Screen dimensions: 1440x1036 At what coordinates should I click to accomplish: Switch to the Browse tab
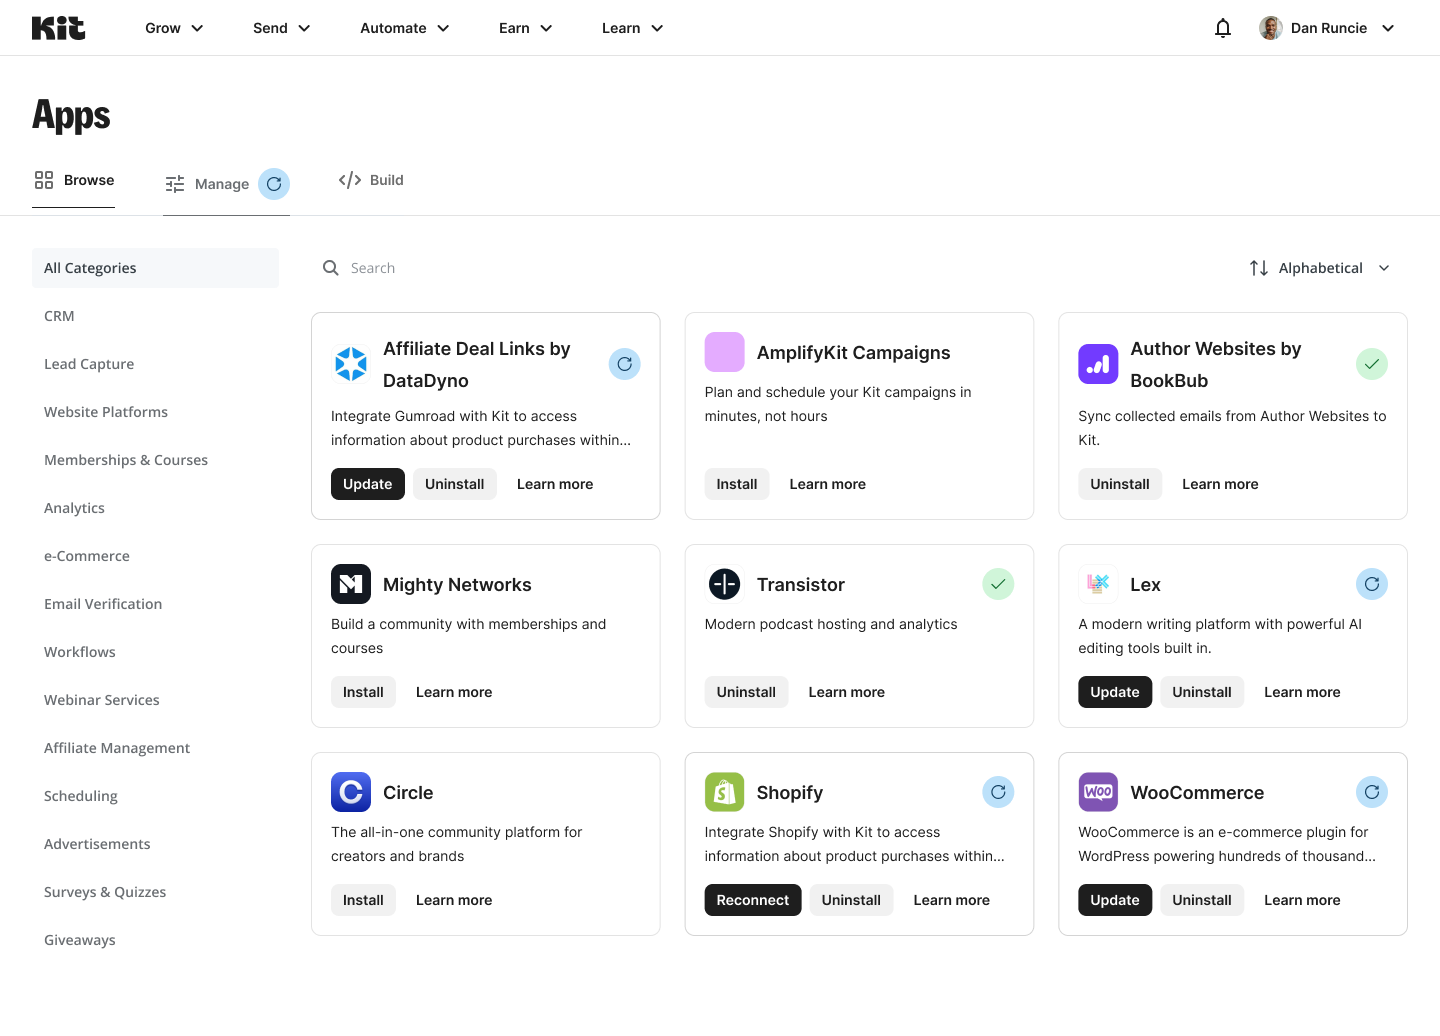74,180
